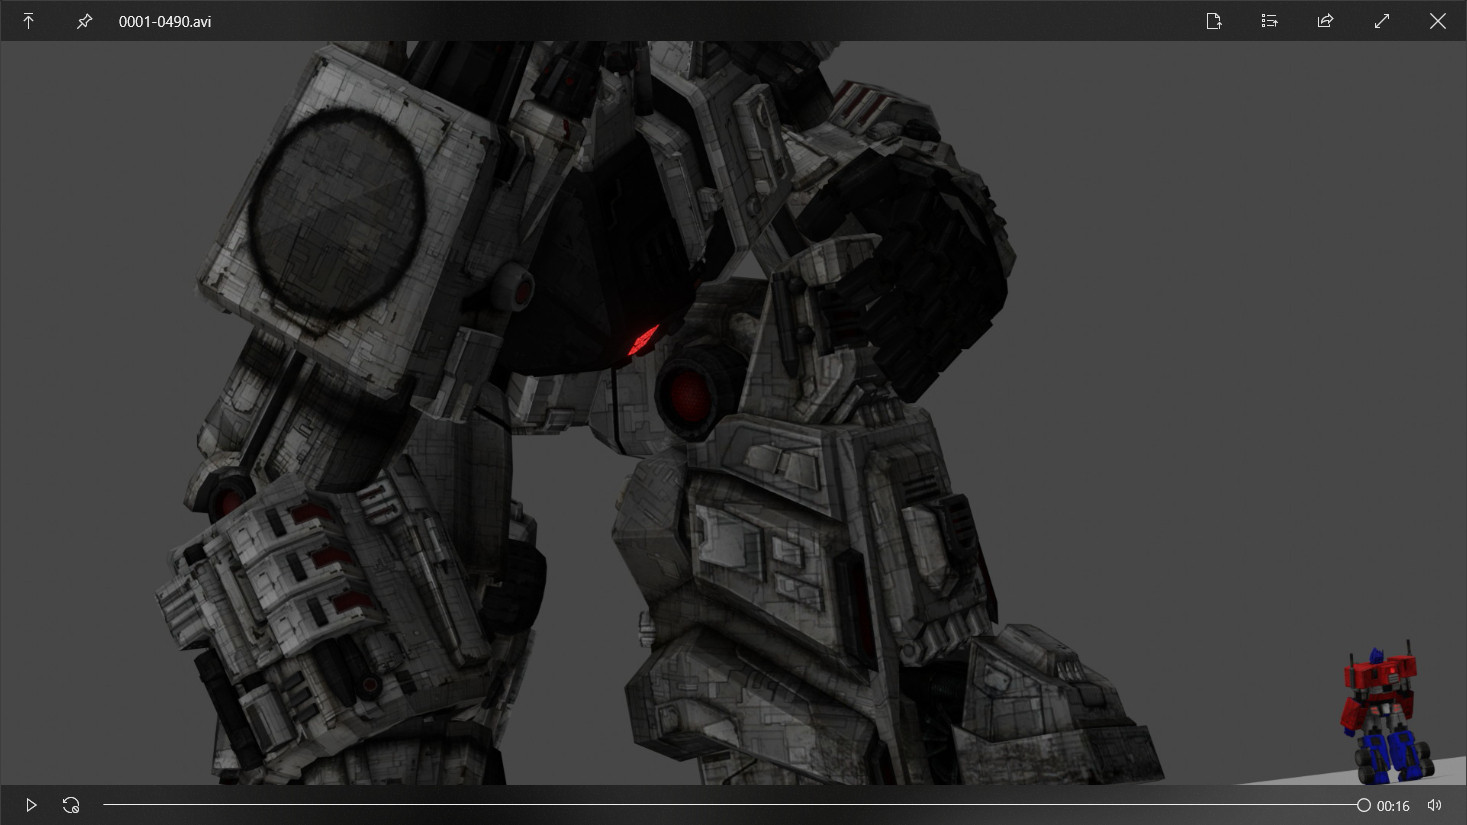
Task: Click the seek bar playhead handle
Action: 1363,805
